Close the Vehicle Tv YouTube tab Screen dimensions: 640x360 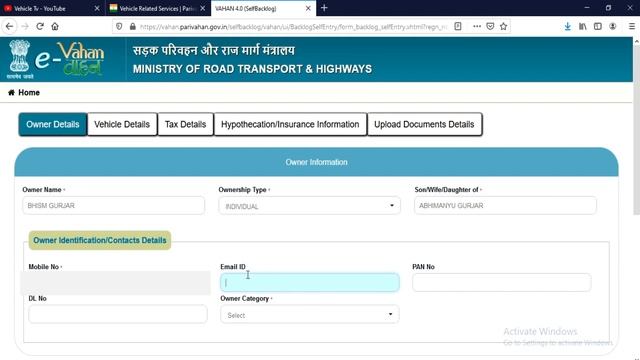click(97, 8)
